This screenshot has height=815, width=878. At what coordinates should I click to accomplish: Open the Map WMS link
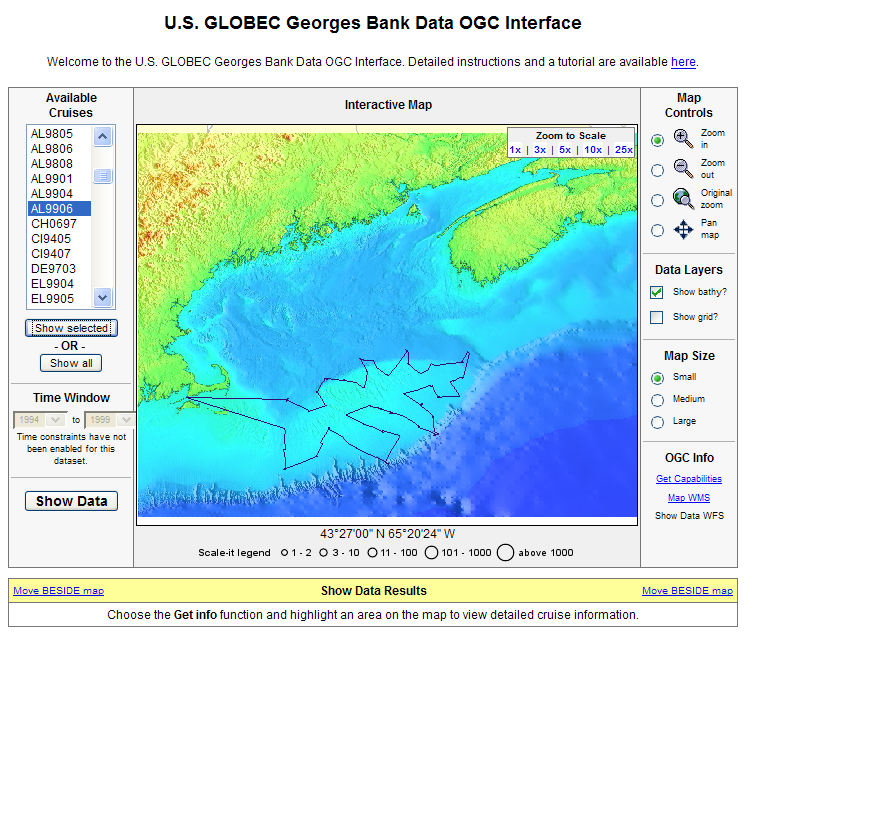pos(689,498)
